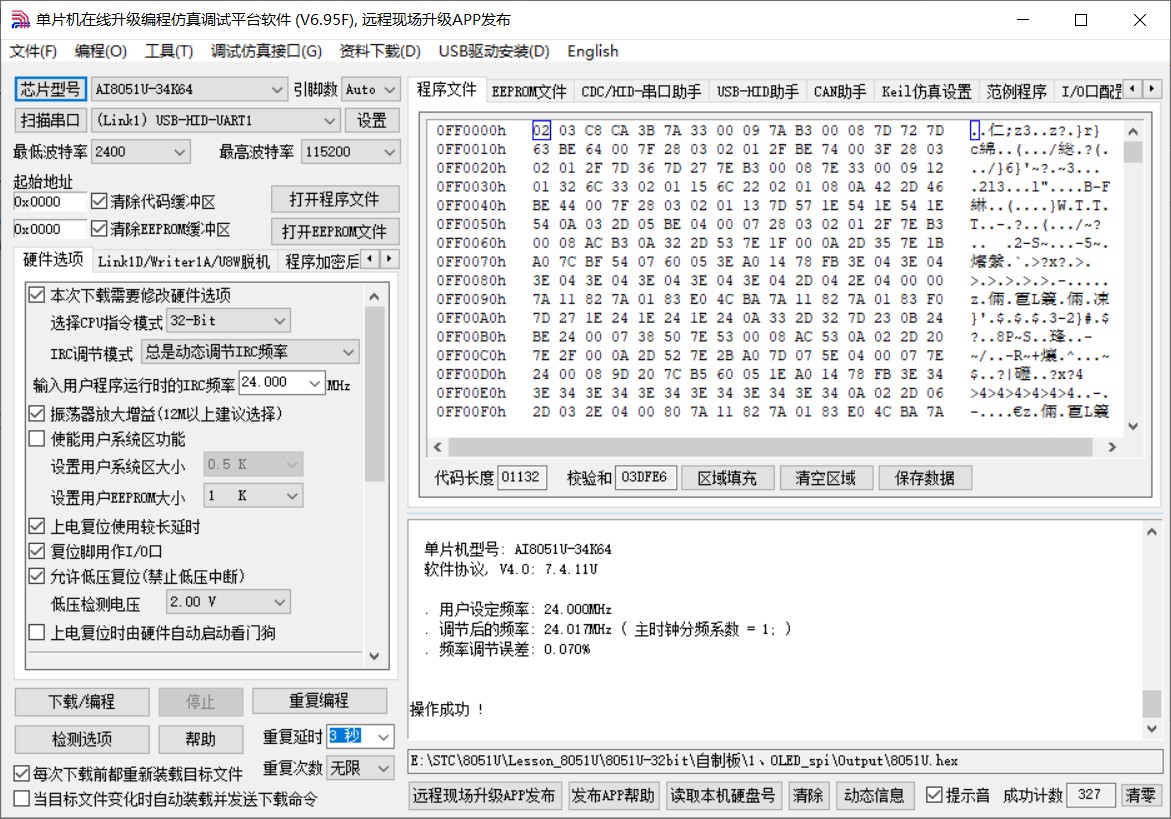Enable 当目标文件变化时自动装载并发送下载命令
Viewport: 1171px width, 819px height.
[x=166, y=799]
